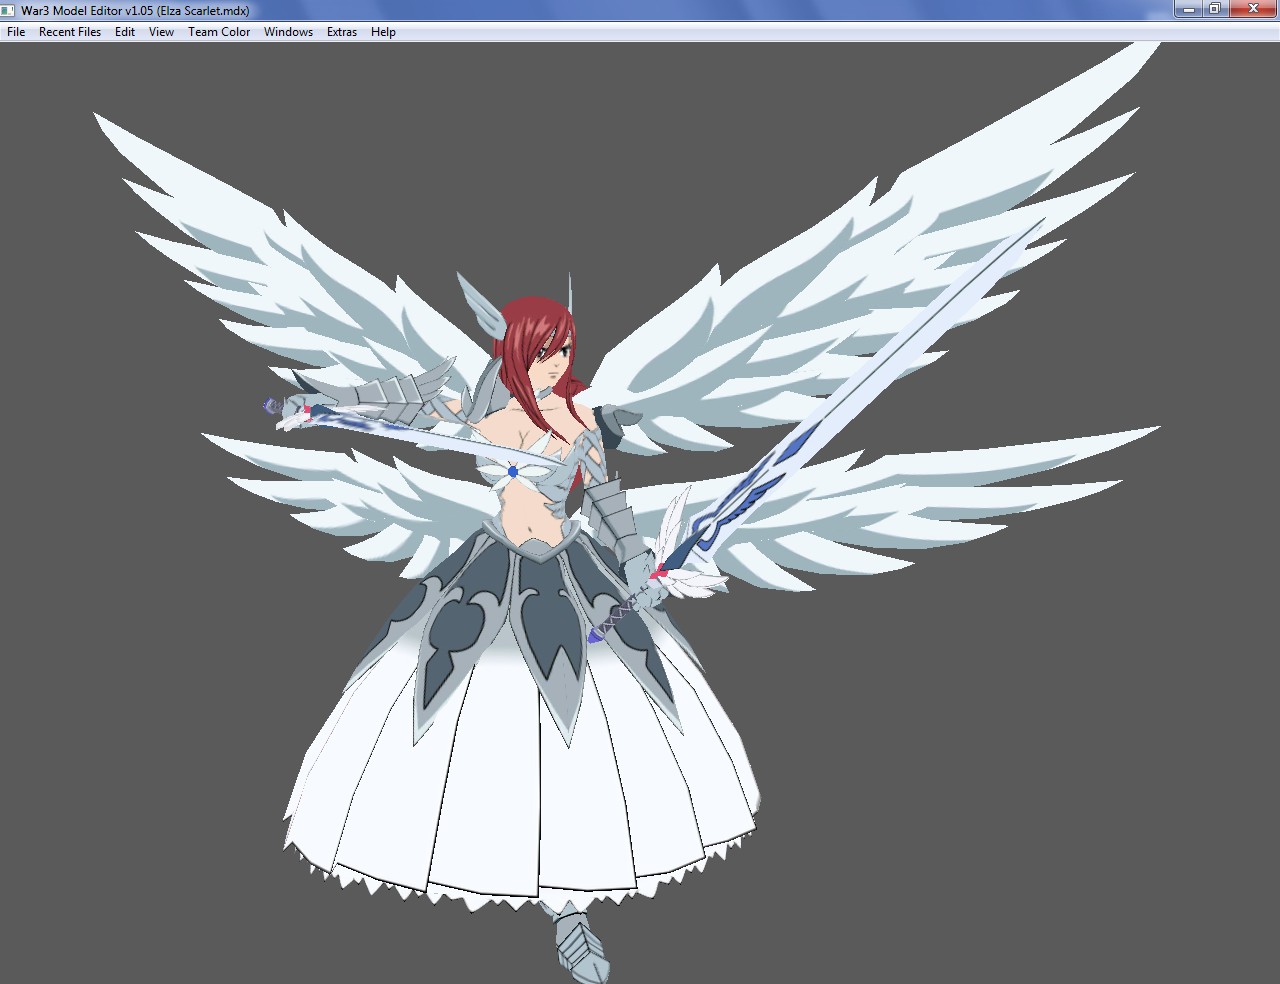Viewport: 1280px width, 984px height.
Task: Open the File menu
Action: point(16,32)
